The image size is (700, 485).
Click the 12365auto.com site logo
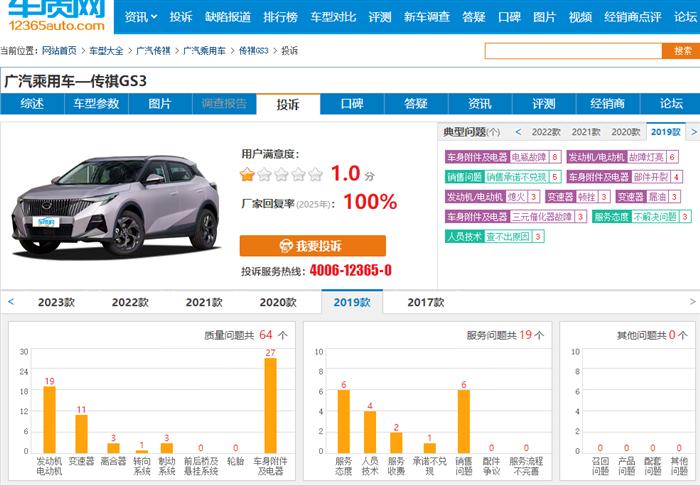pos(57,16)
